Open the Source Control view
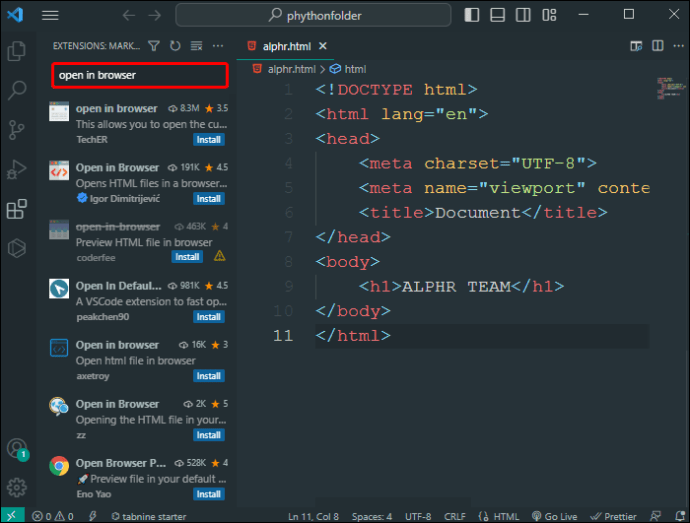Screen dimensions: 690x523 coord(16,130)
